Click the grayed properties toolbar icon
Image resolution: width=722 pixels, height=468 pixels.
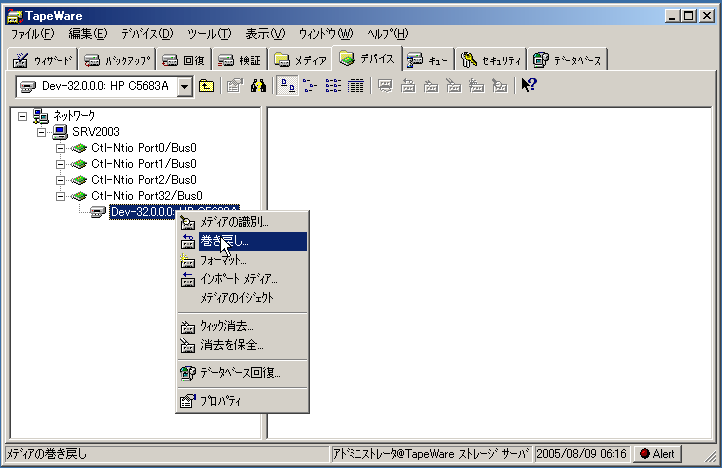pos(235,86)
